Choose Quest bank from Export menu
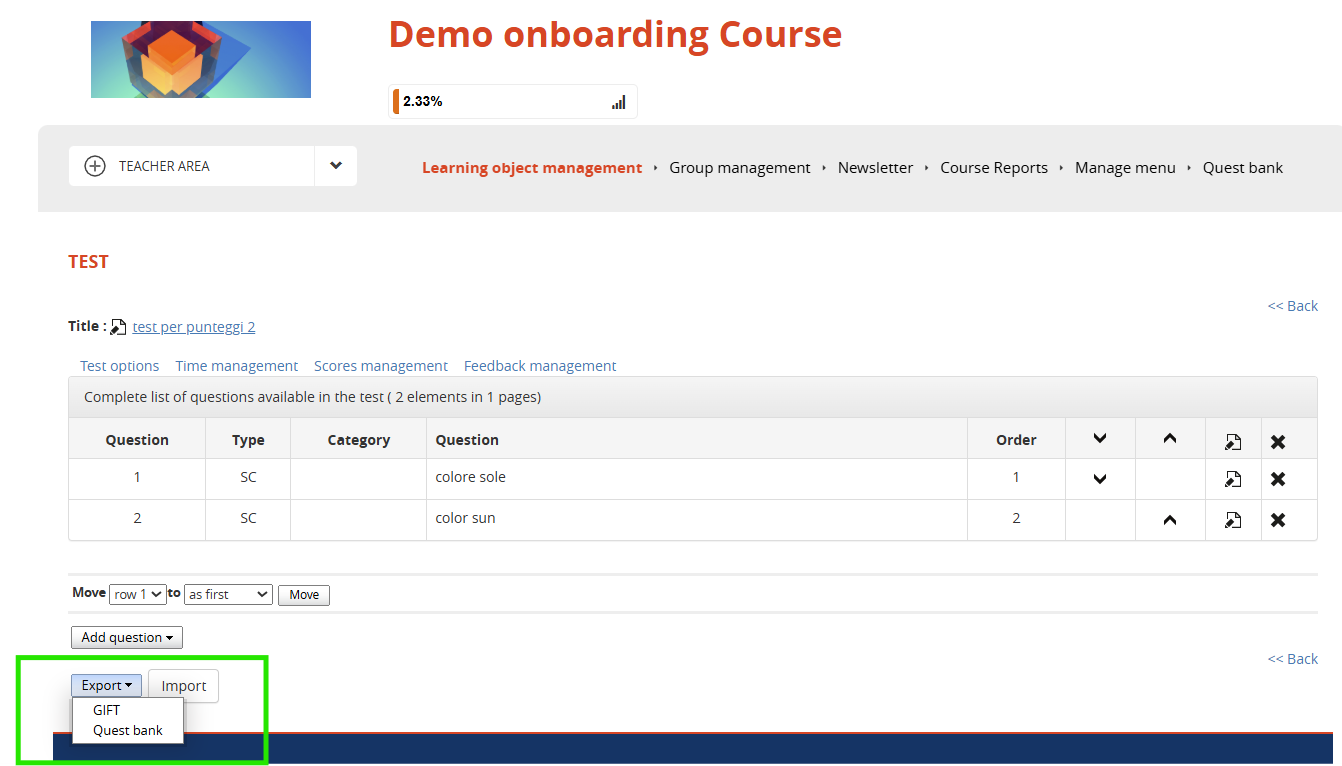The width and height of the screenshot is (1342, 766). point(128,730)
